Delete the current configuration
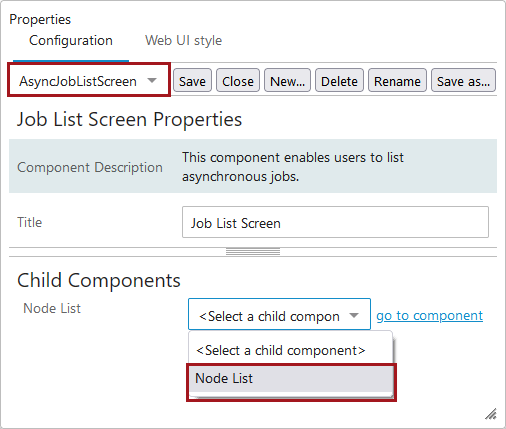This screenshot has height=429, width=506. coord(339,80)
